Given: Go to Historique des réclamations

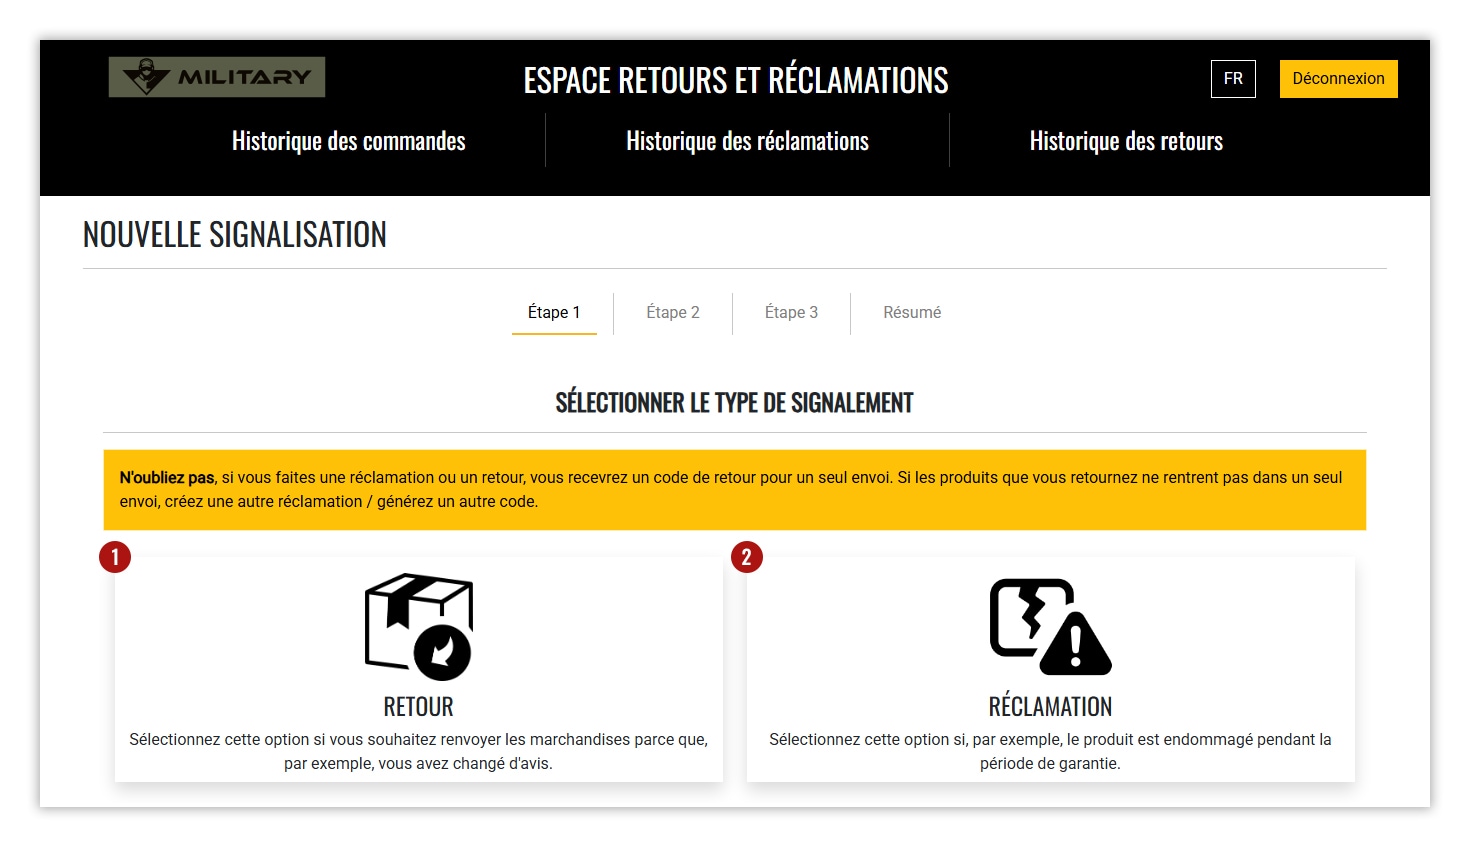Looking at the screenshot, I should coord(747,141).
